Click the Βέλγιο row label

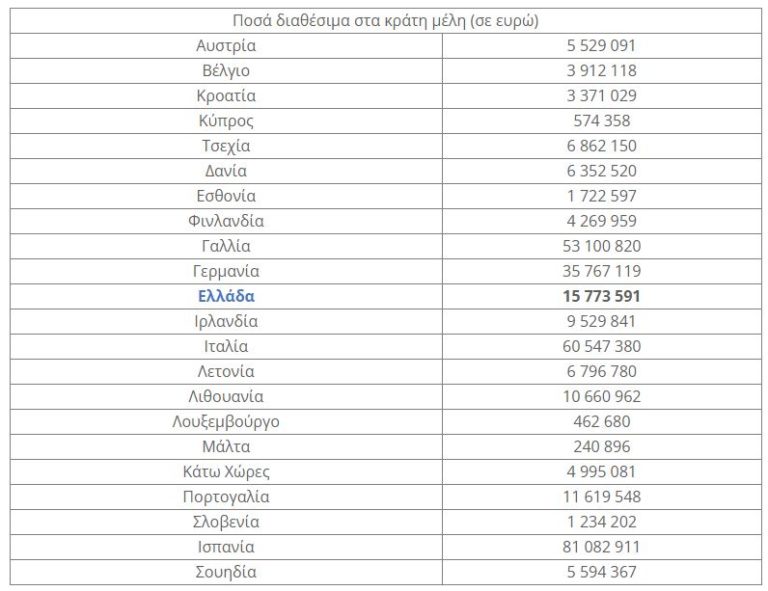click(x=226, y=70)
